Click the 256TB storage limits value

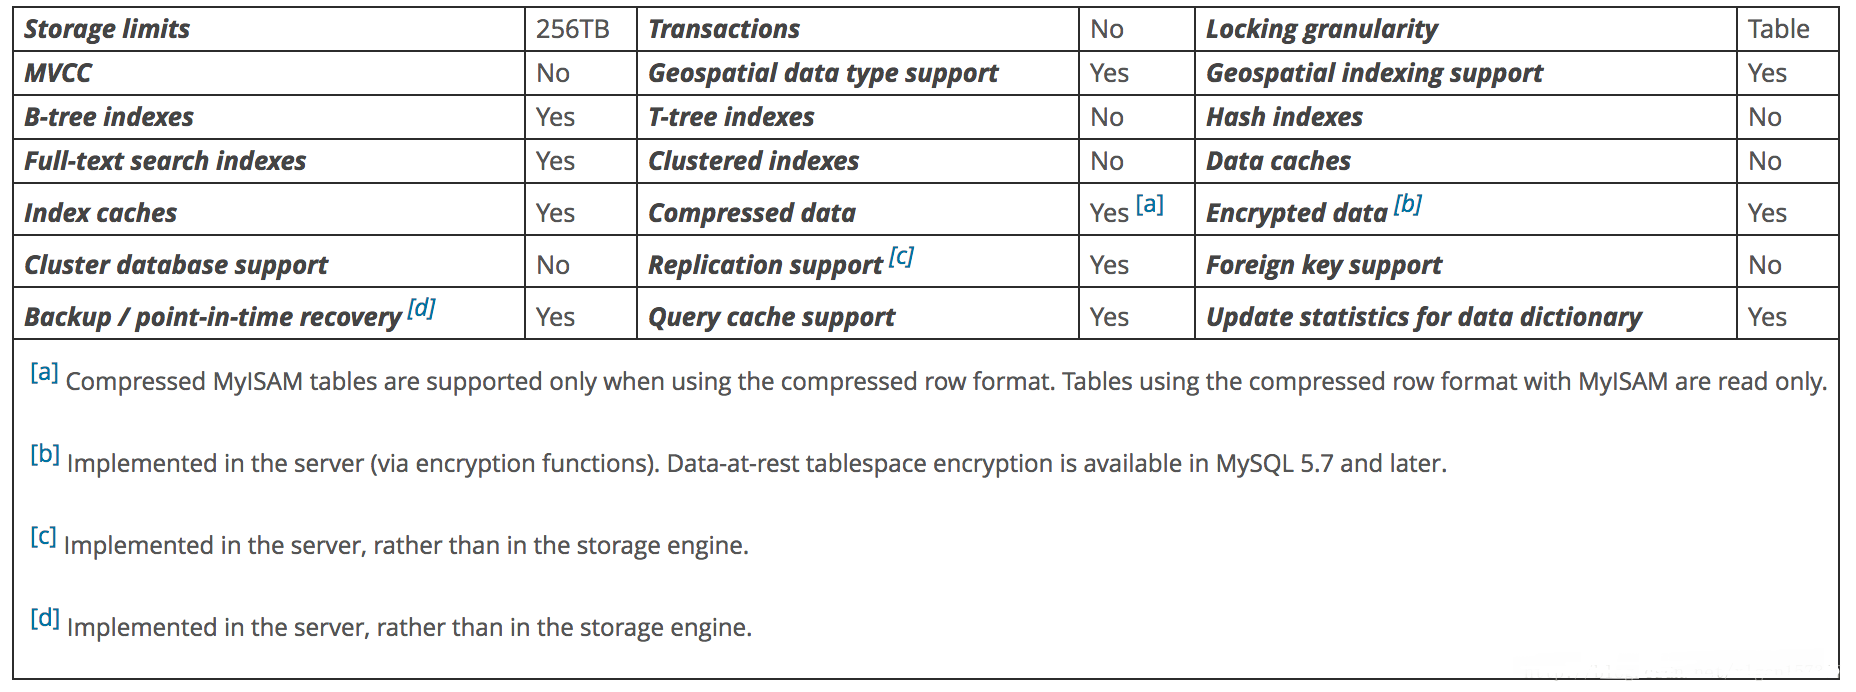coord(572,29)
